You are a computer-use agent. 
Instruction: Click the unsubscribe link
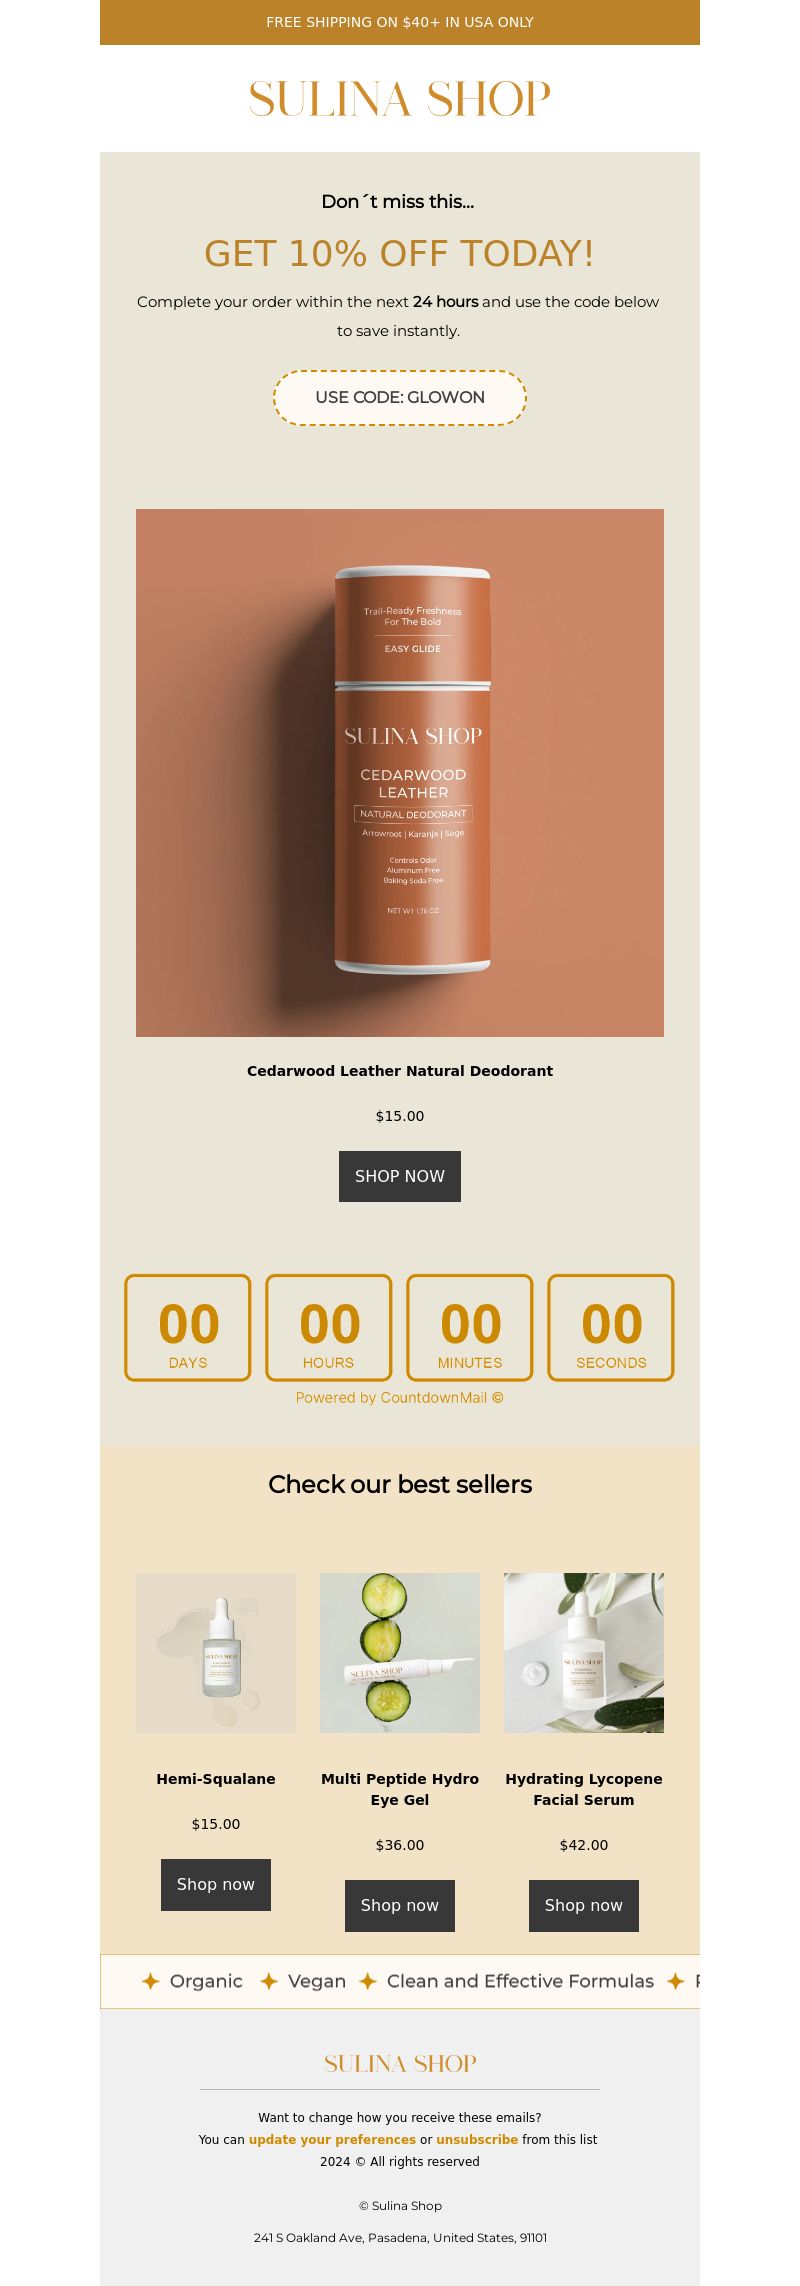477,2139
